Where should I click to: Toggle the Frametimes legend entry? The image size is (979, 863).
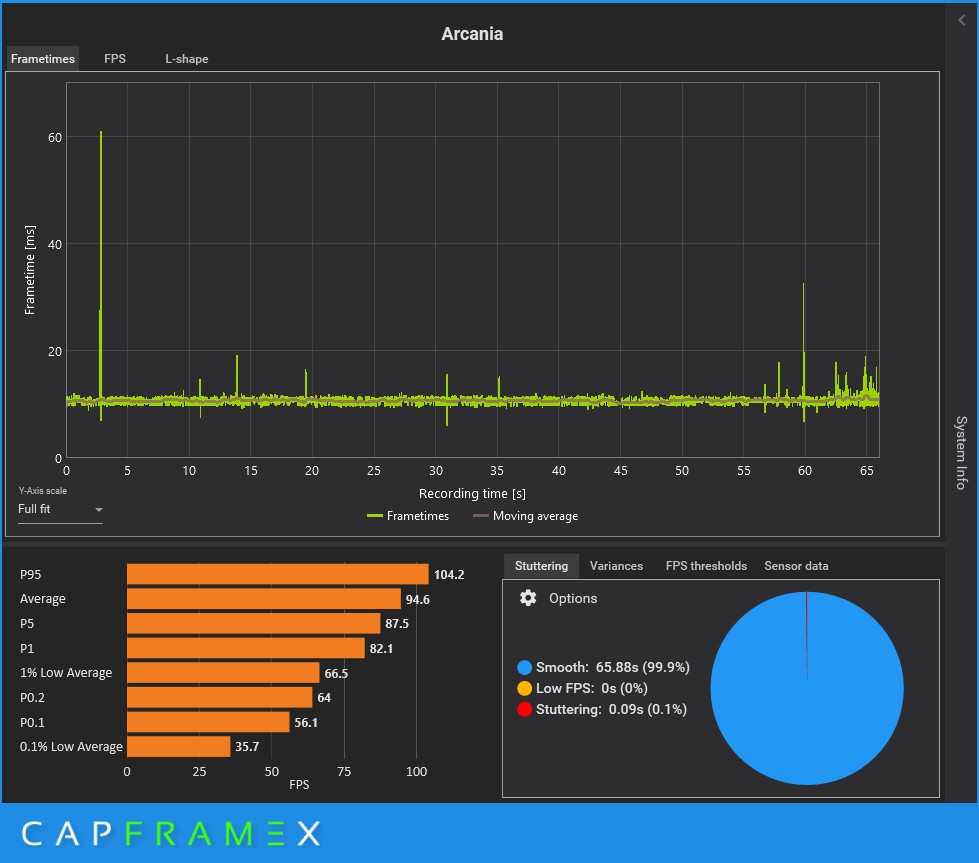pos(408,516)
